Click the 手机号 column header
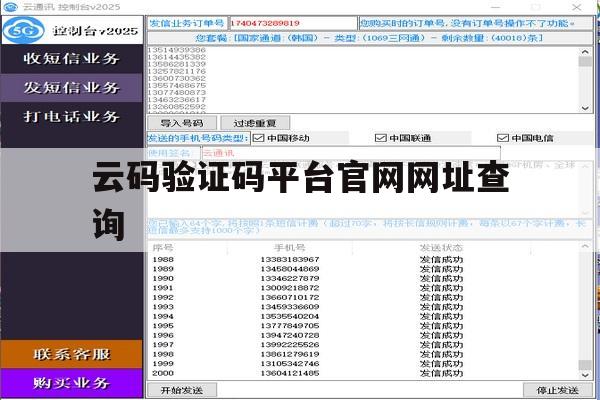The width and height of the screenshot is (600, 400). coord(290,248)
